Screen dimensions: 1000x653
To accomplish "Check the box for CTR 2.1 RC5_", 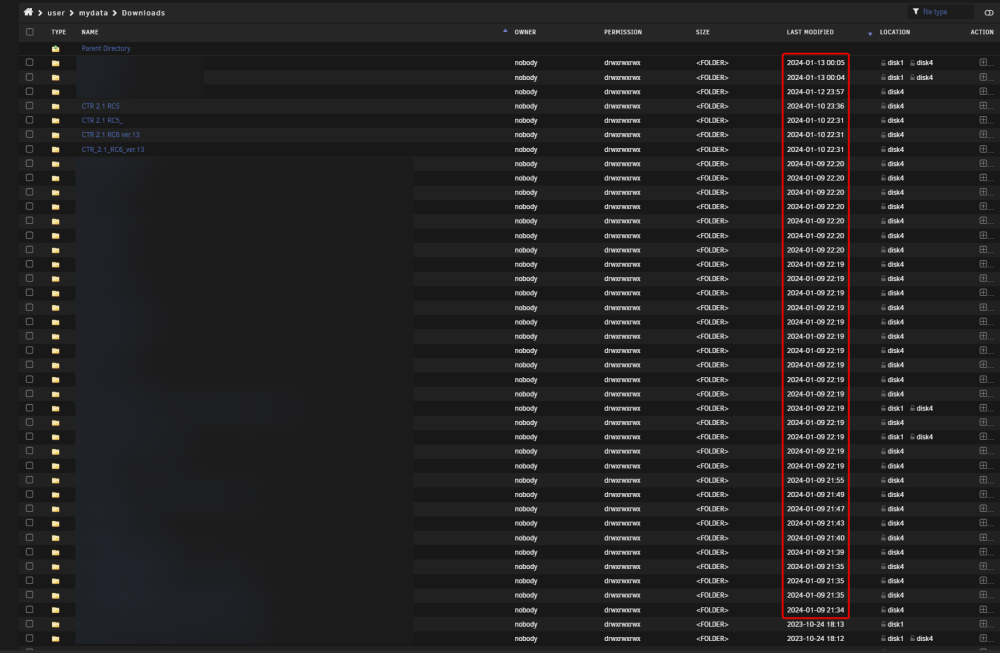I will pos(29,120).
